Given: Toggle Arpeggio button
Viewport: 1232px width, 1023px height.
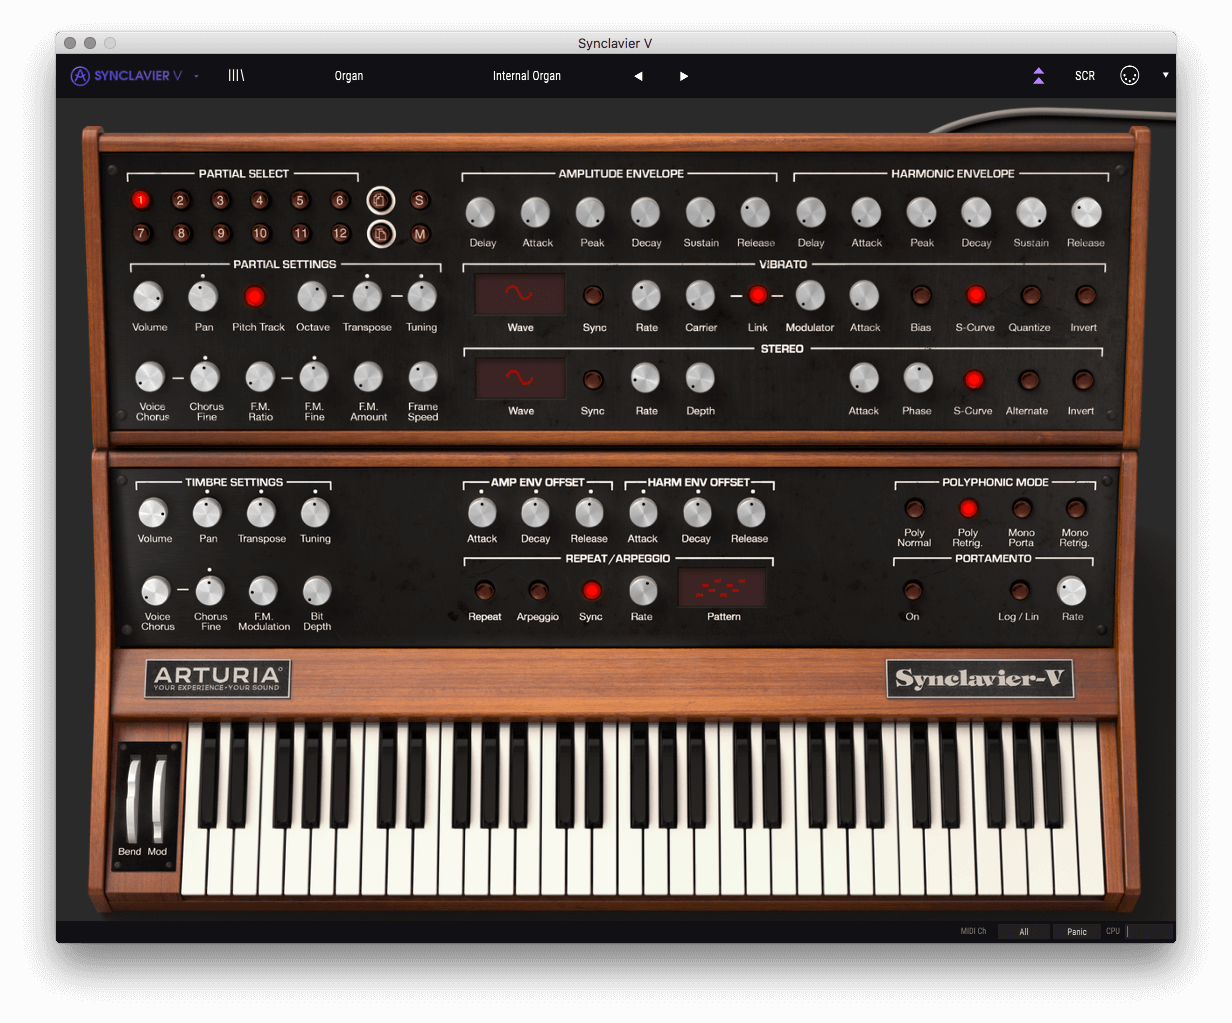Looking at the screenshot, I should [x=538, y=591].
